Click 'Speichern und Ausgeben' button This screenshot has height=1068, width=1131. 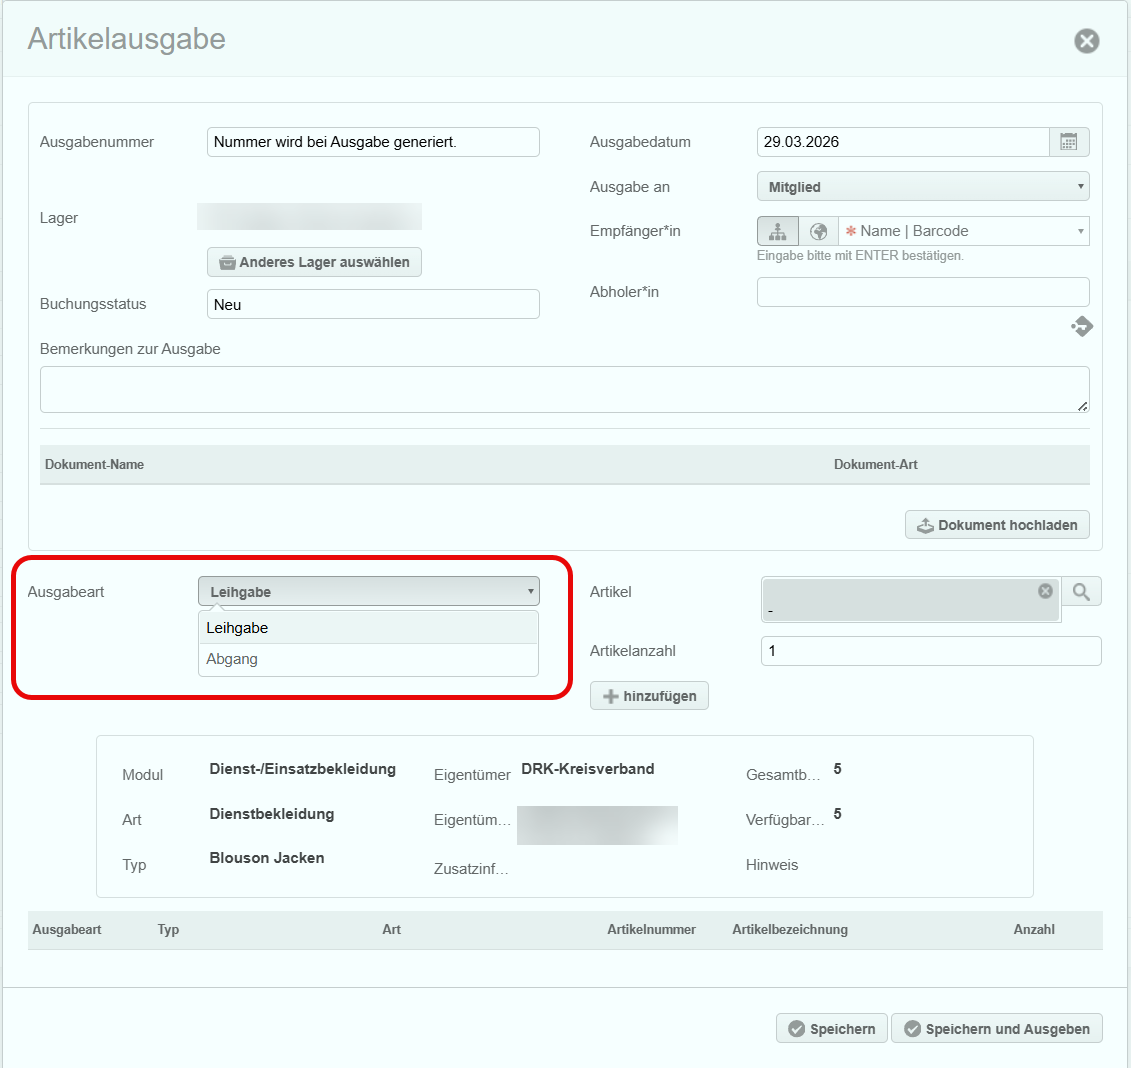996,1029
